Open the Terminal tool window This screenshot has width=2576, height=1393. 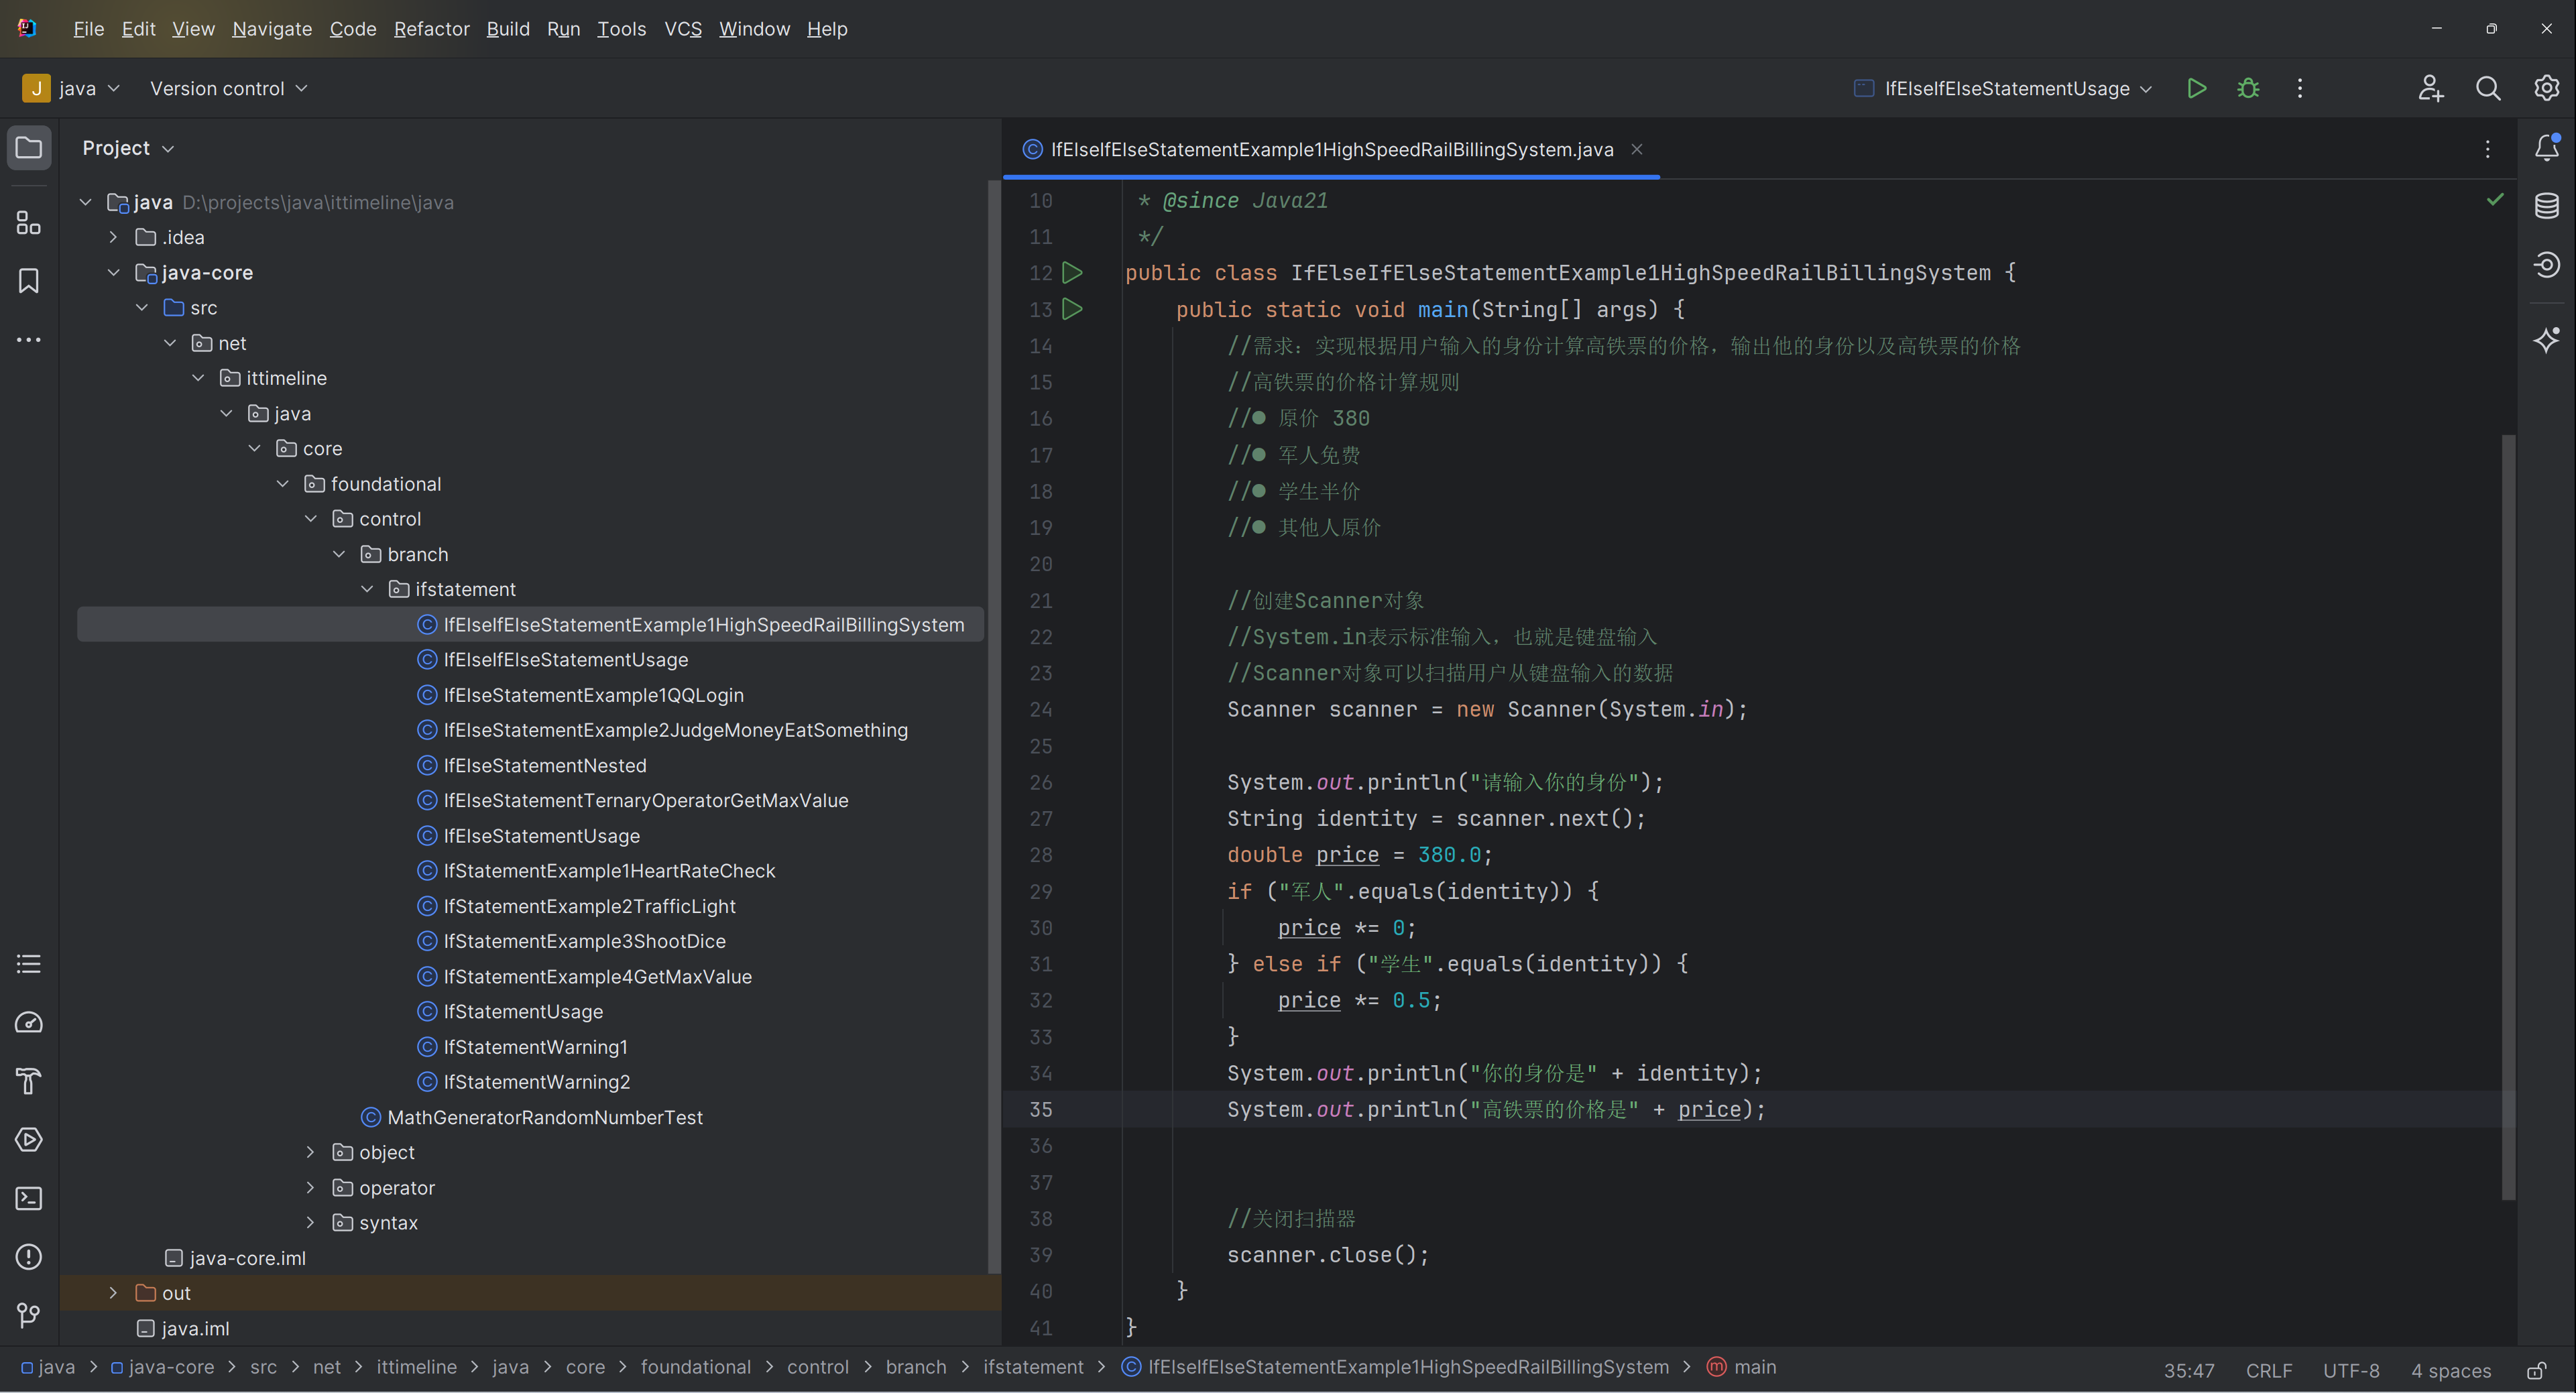[29, 1198]
